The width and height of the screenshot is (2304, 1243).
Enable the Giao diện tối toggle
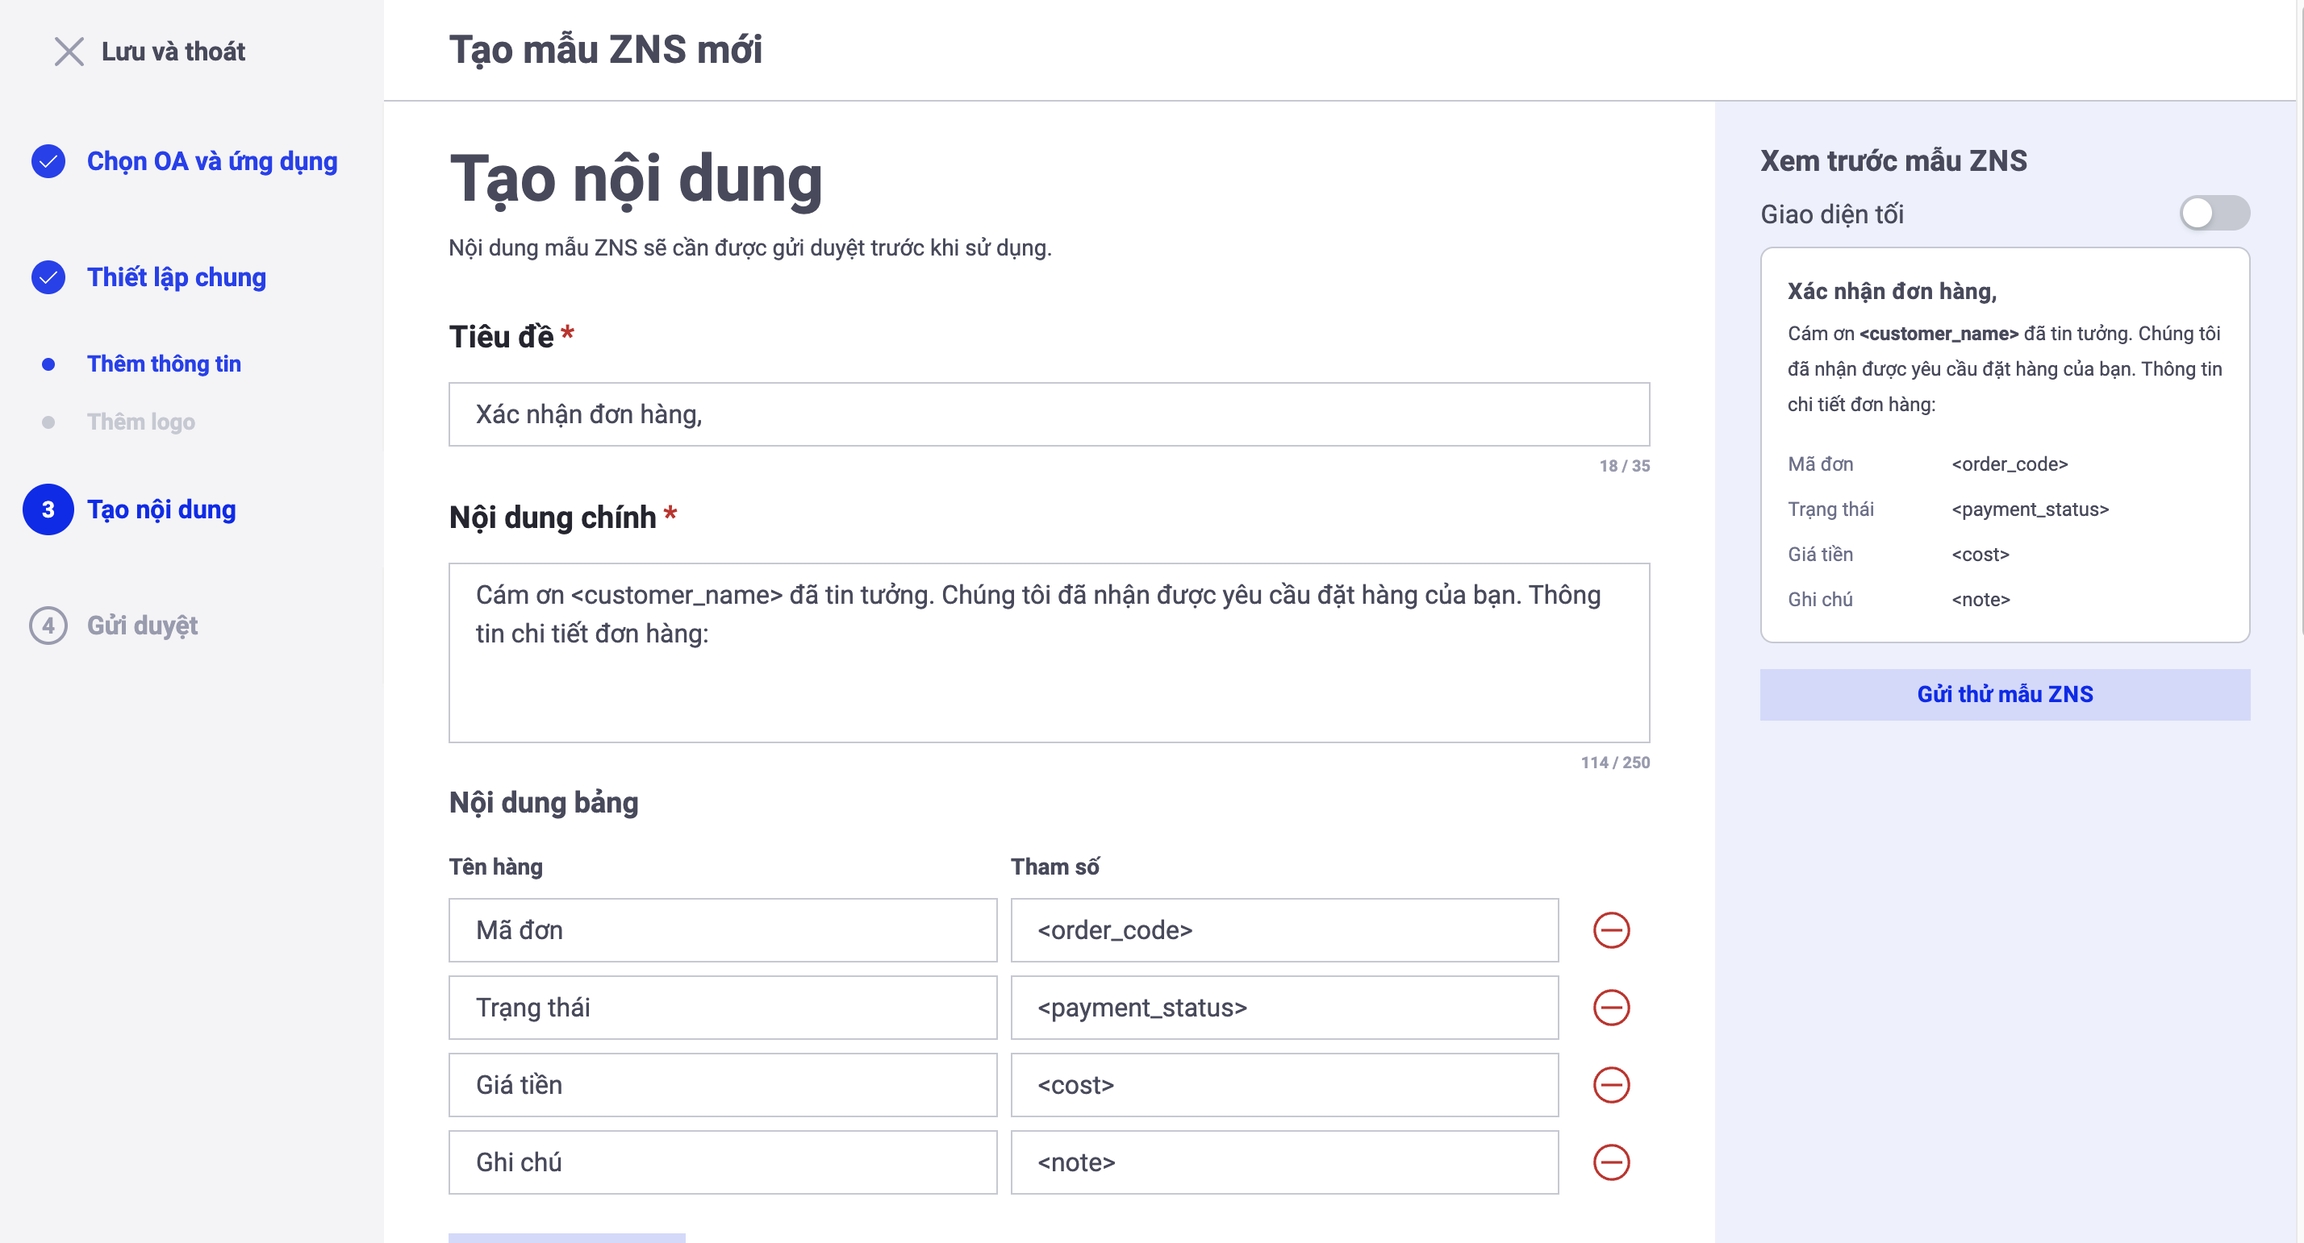coord(2214,213)
